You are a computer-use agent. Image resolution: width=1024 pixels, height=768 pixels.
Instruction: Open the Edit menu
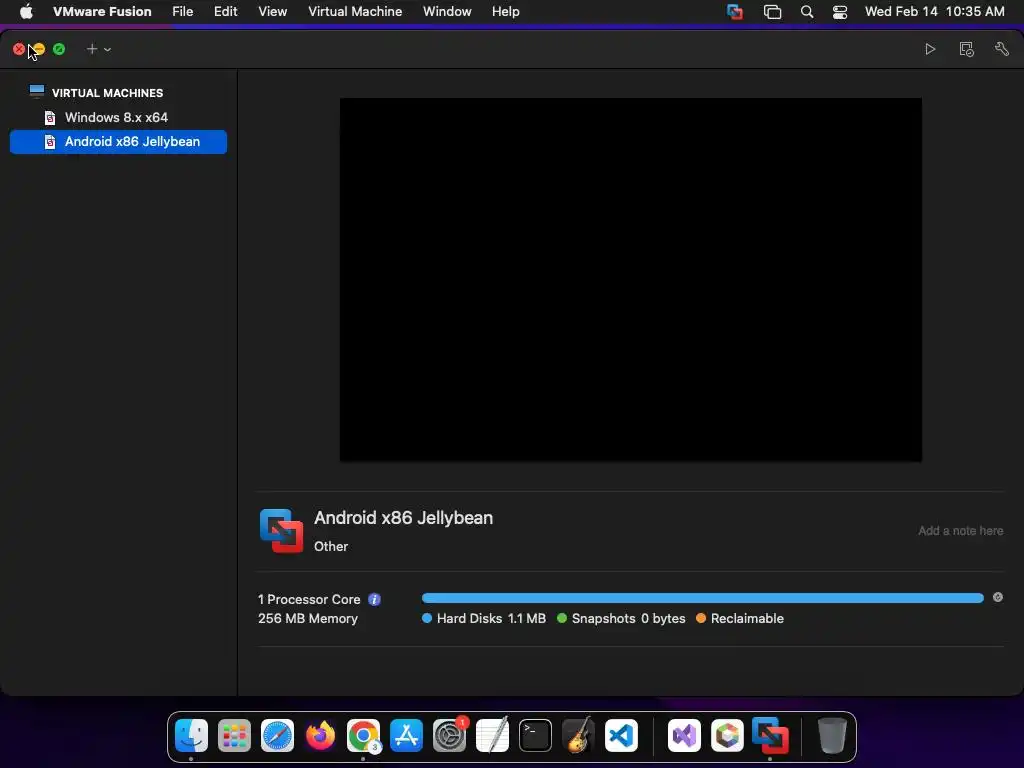click(x=225, y=12)
